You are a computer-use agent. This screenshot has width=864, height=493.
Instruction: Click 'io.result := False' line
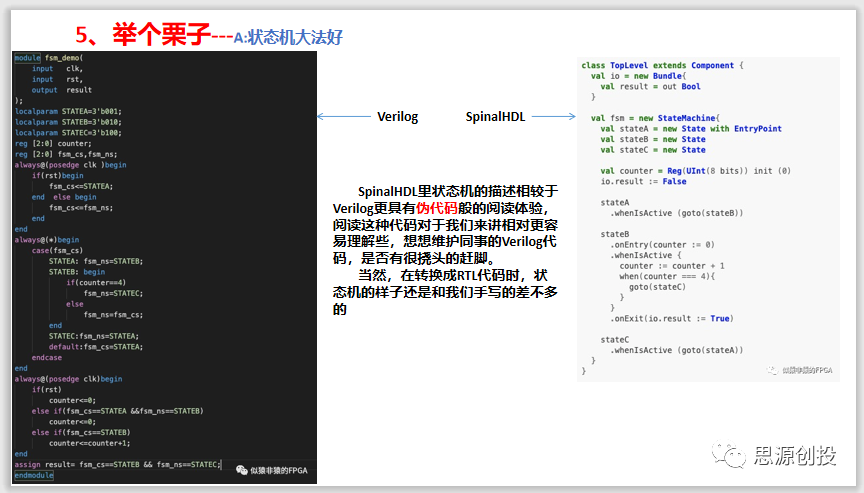pos(644,182)
